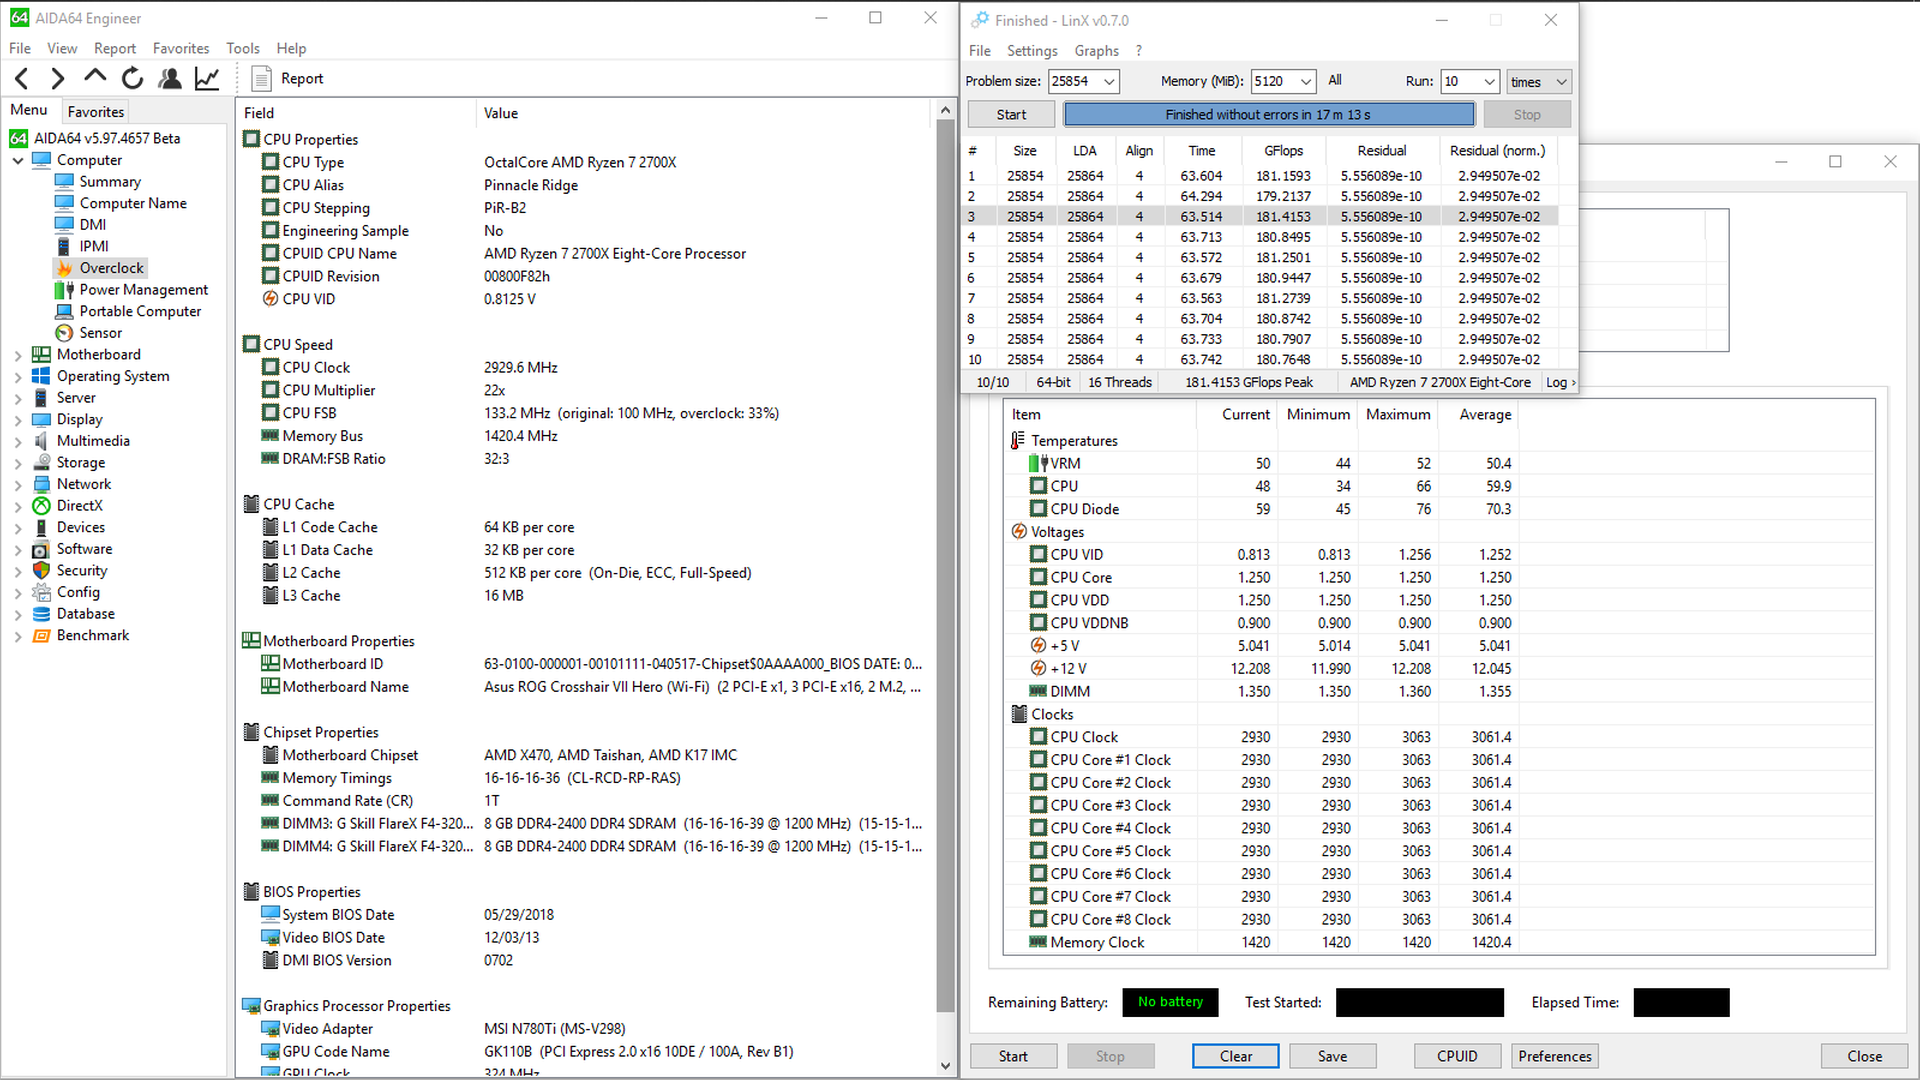
Task: Click Clear in the stability test window
Action: coord(1235,1056)
